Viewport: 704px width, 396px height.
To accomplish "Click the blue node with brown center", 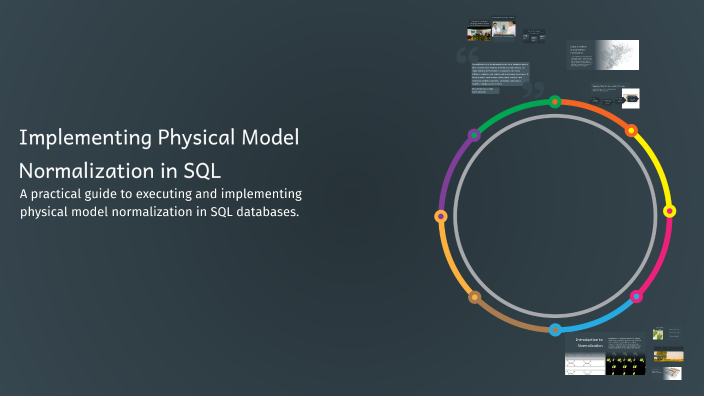I will click(555, 330).
